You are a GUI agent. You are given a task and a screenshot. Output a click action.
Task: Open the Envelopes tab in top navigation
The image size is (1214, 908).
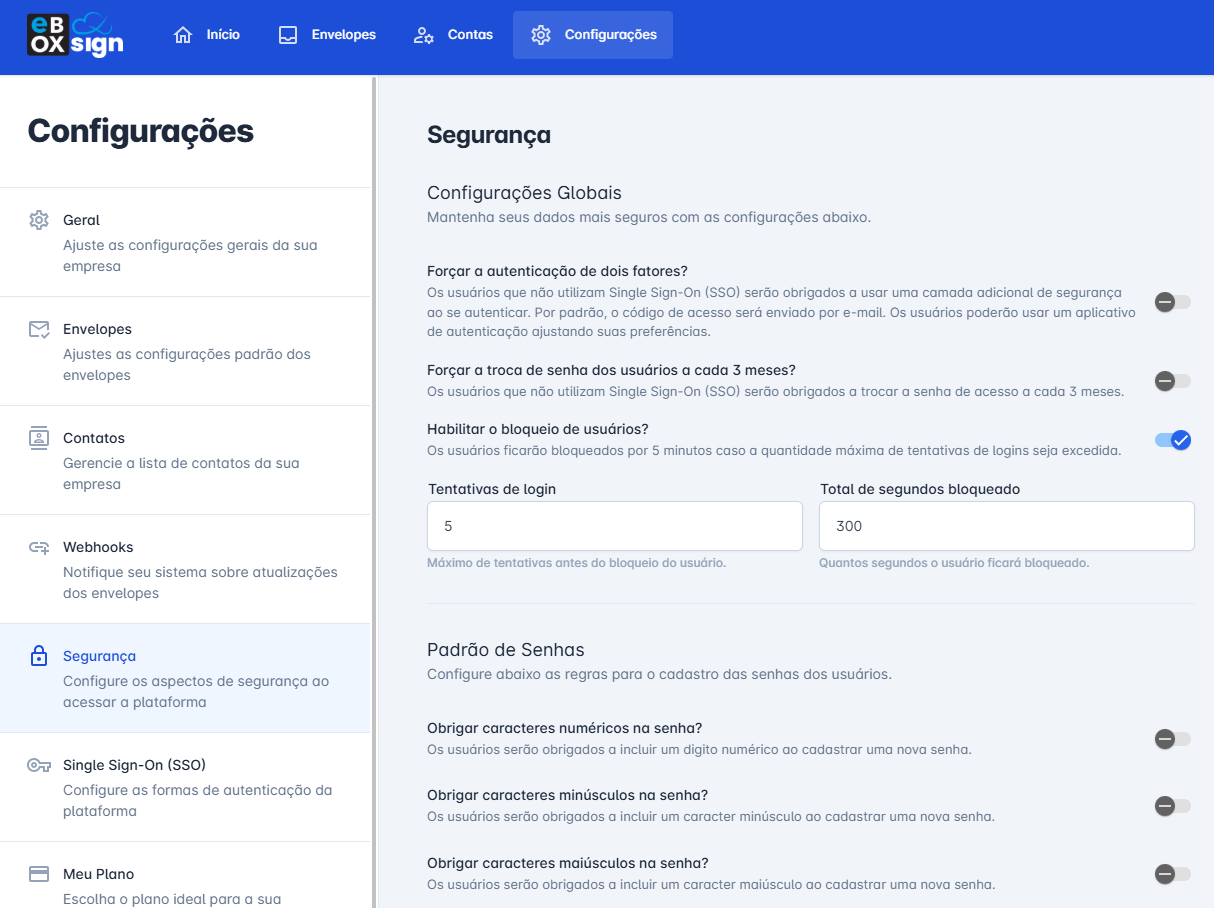327,34
